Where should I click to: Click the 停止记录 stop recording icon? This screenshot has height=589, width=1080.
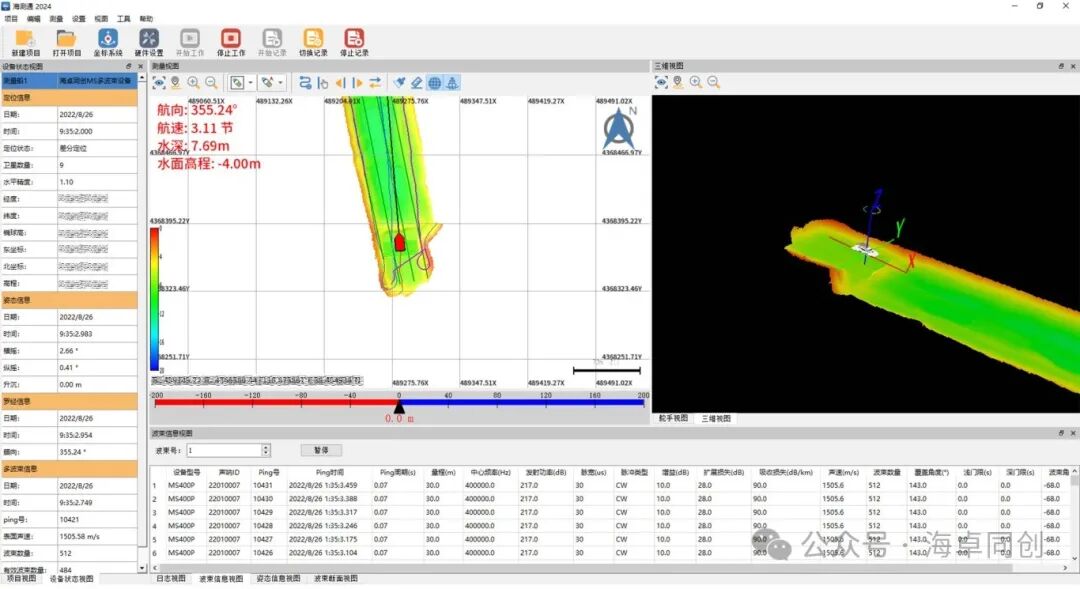[x=354, y=41]
